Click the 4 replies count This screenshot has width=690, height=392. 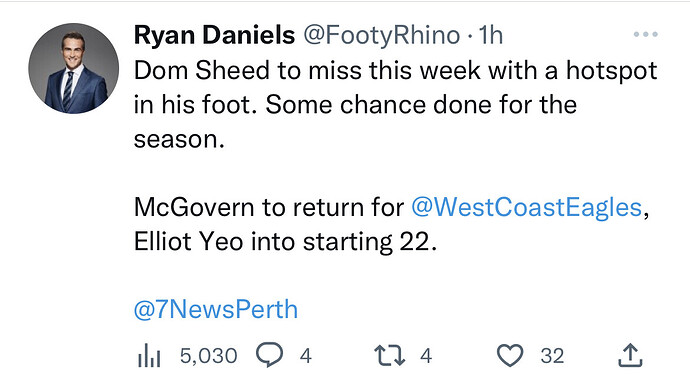[x=306, y=355]
